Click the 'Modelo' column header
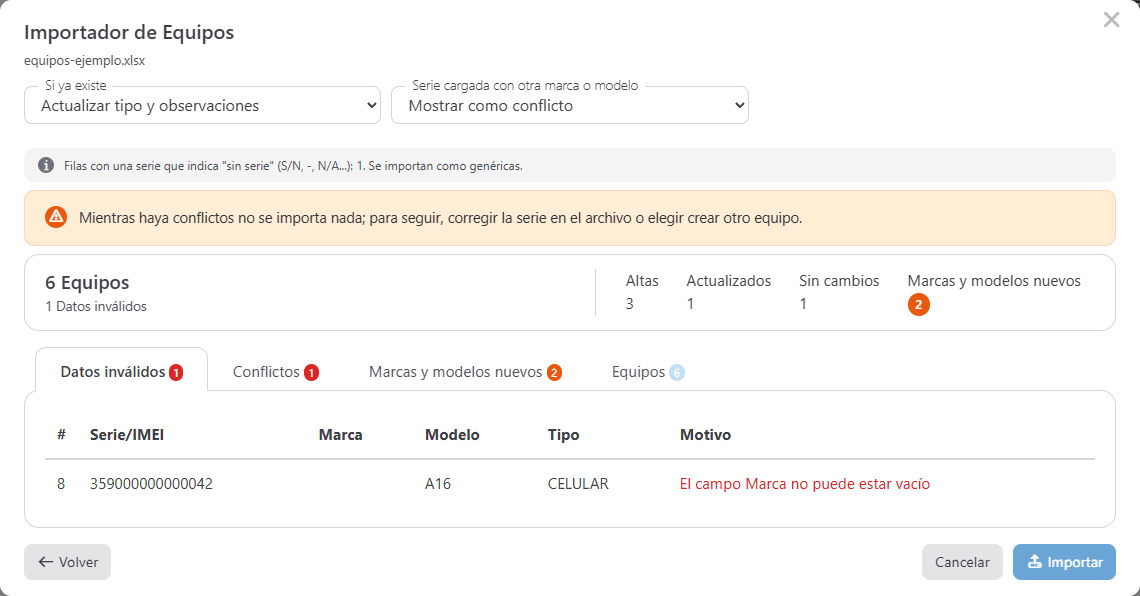 pyautogui.click(x=452, y=435)
